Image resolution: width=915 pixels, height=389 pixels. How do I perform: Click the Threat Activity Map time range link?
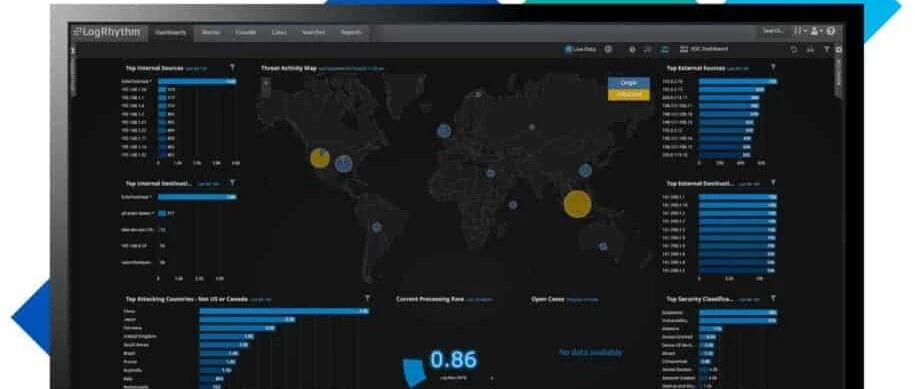click(x=351, y=68)
